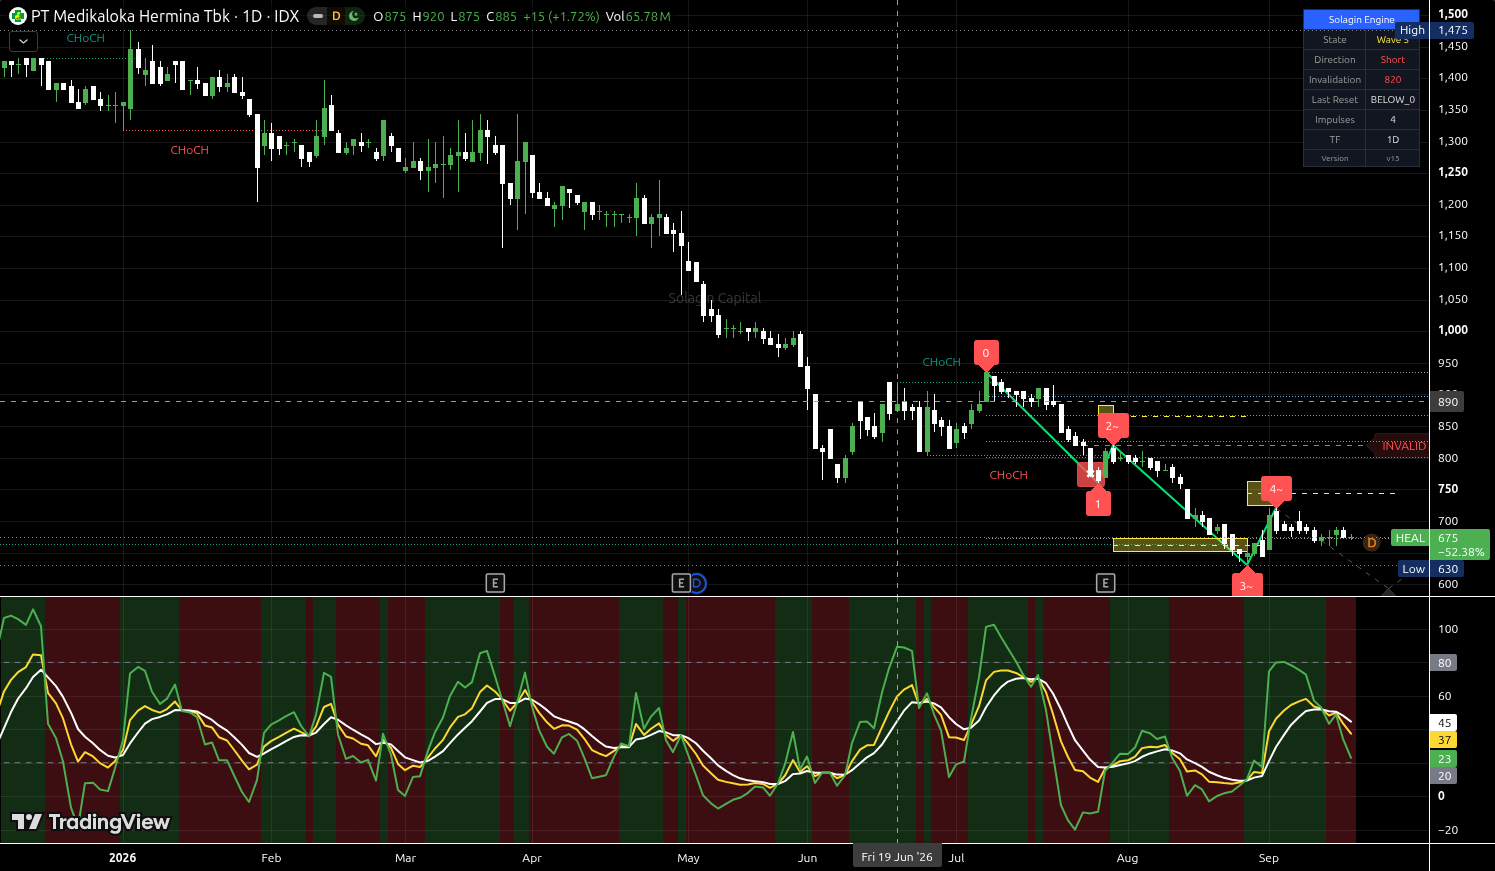
Task: Select wave label 3~ on the chart
Action: click(x=1247, y=584)
